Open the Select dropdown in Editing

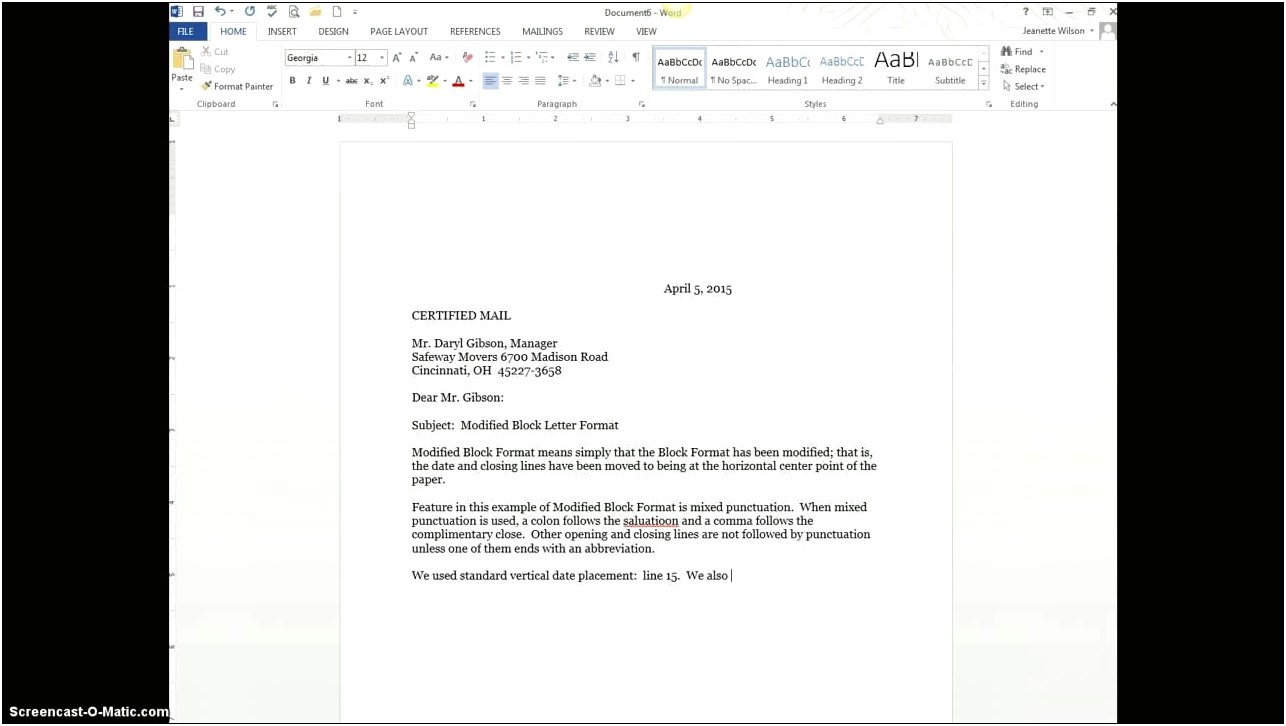tap(1023, 87)
